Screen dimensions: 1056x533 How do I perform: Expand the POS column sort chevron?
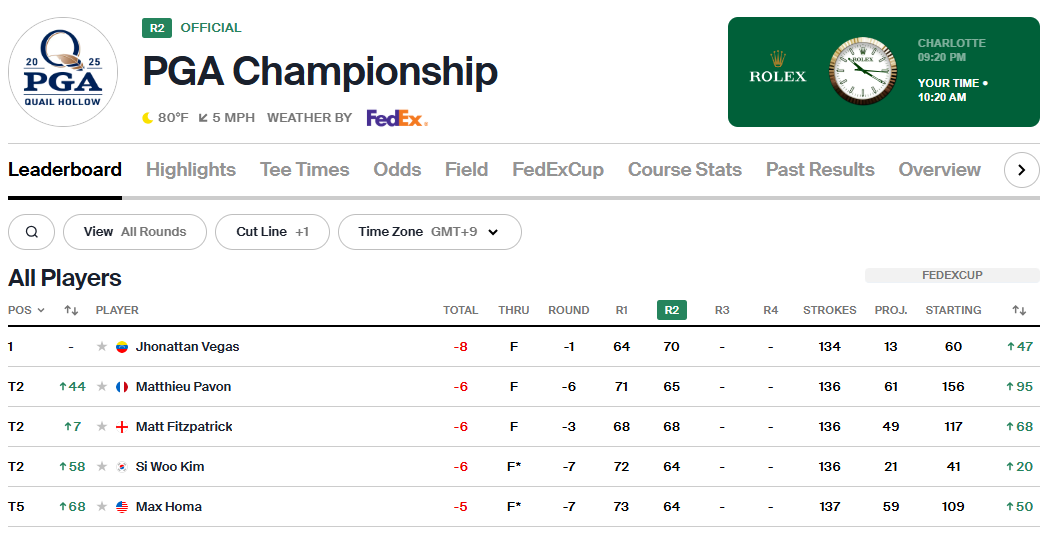point(41,310)
